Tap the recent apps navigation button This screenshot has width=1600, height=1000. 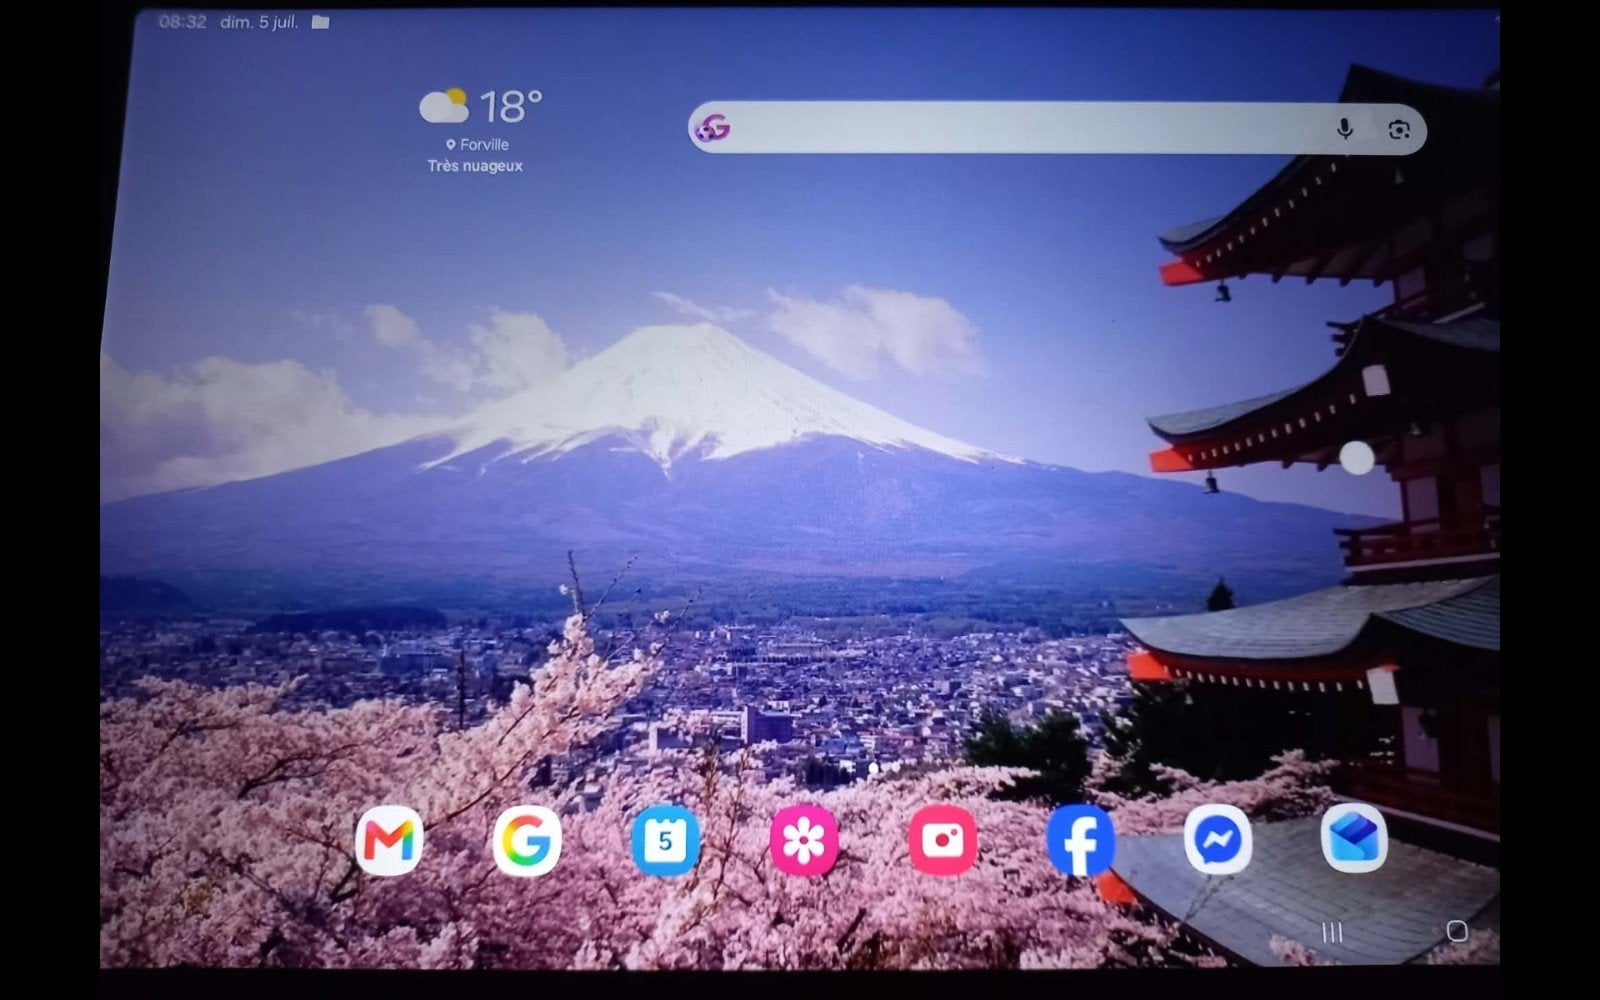point(1332,933)
